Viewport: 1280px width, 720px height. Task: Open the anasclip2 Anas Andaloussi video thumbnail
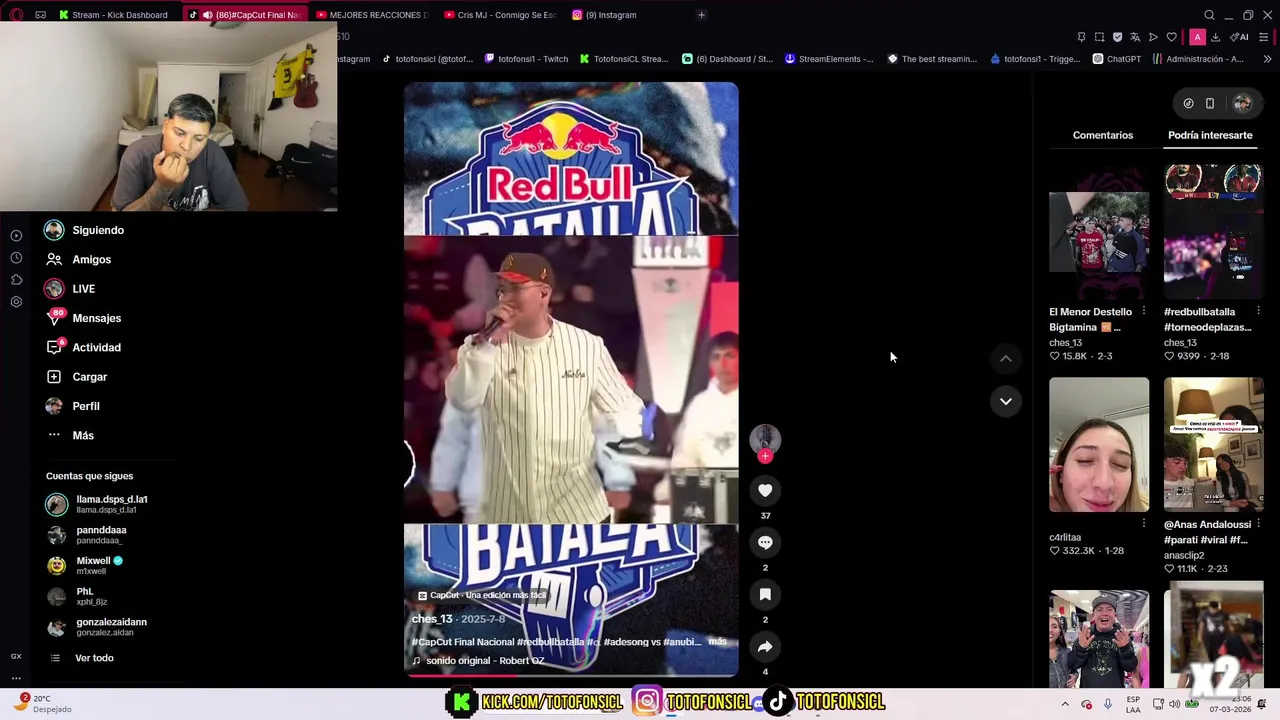coord(1213,445)
